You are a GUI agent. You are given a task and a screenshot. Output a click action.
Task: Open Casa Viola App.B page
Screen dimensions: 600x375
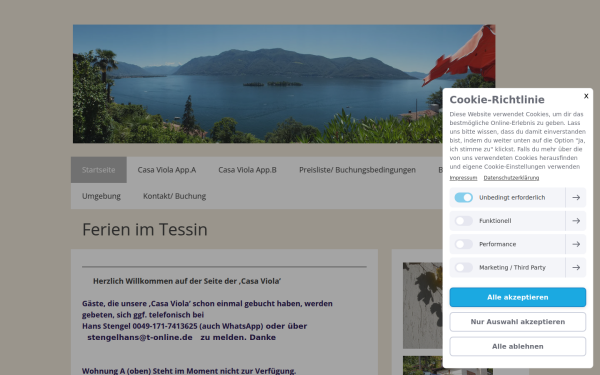247,170
